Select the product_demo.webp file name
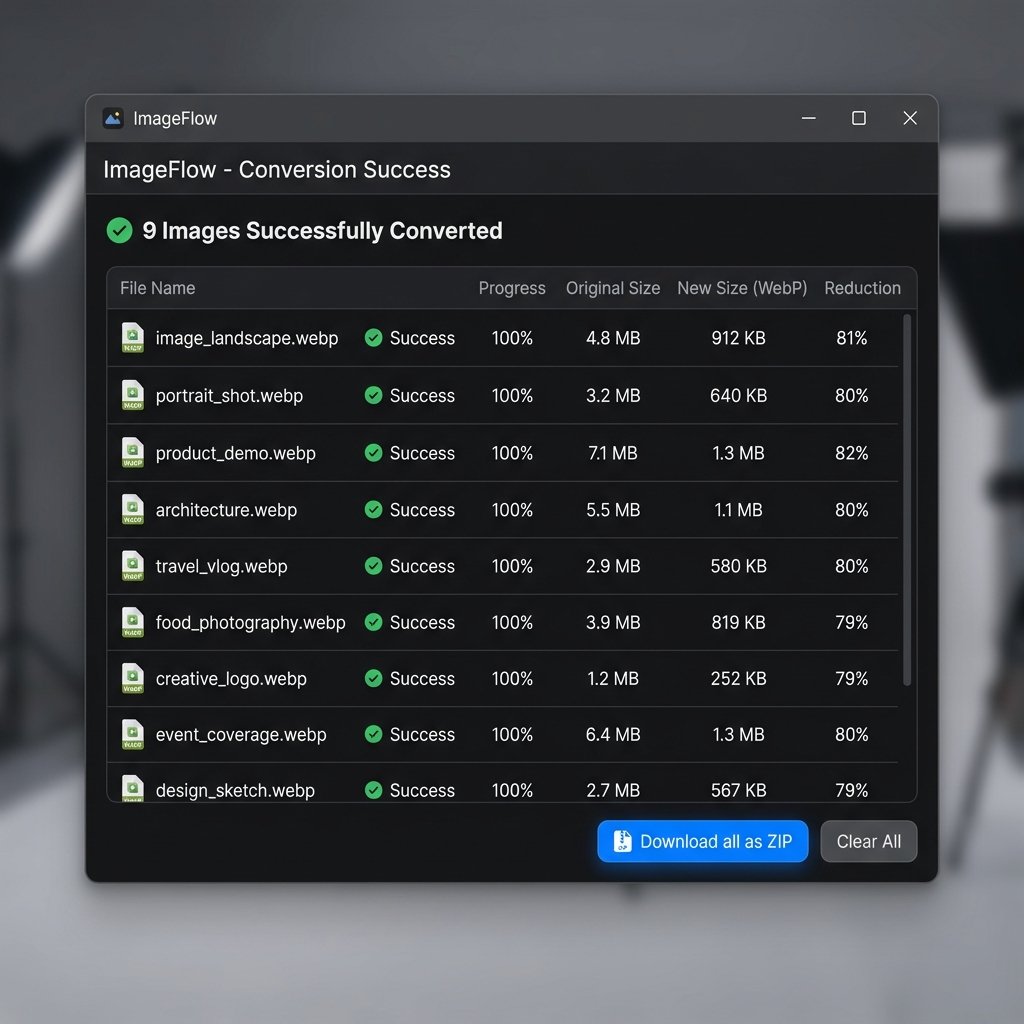 [235, 453]
